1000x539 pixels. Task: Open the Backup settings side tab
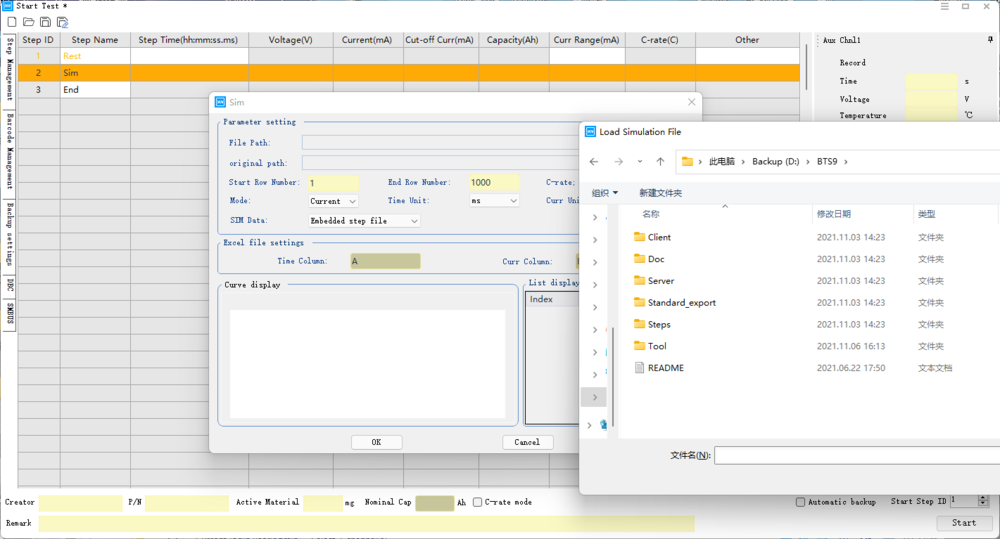click(9, 234)
